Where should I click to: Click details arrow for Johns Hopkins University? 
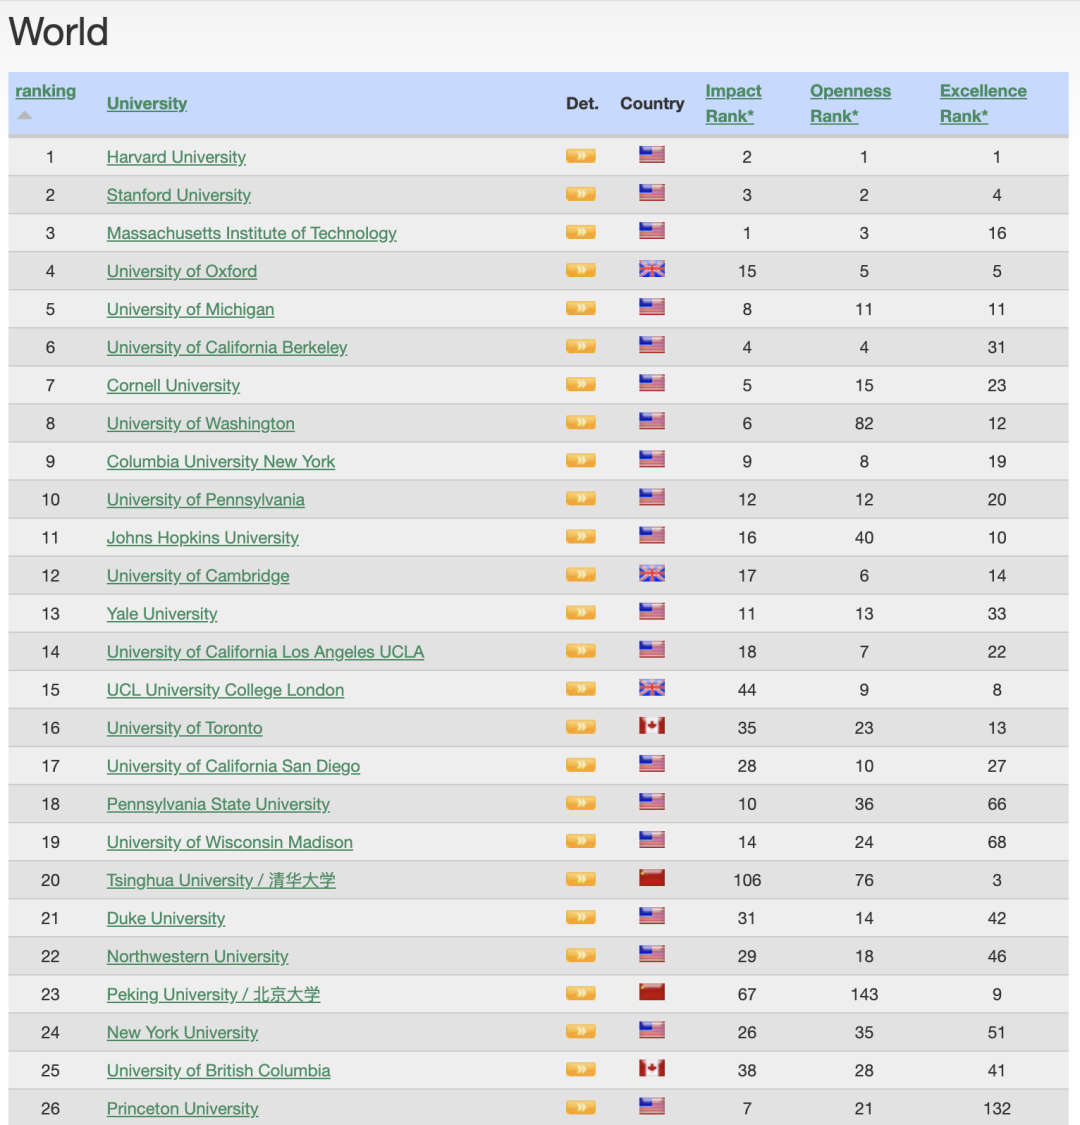point(581,536)
